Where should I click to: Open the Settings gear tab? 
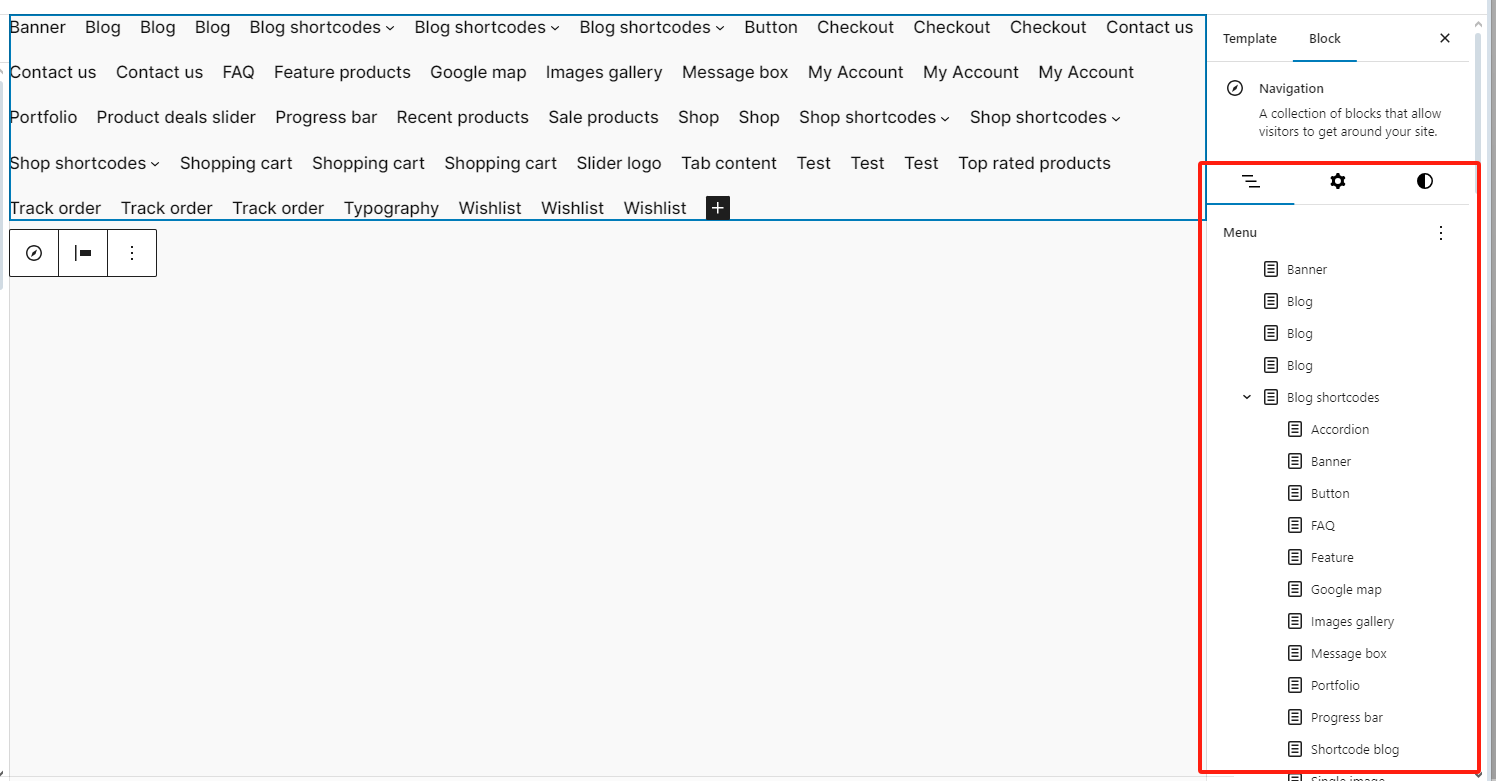pyautogui.click(x=1338, y=181)
